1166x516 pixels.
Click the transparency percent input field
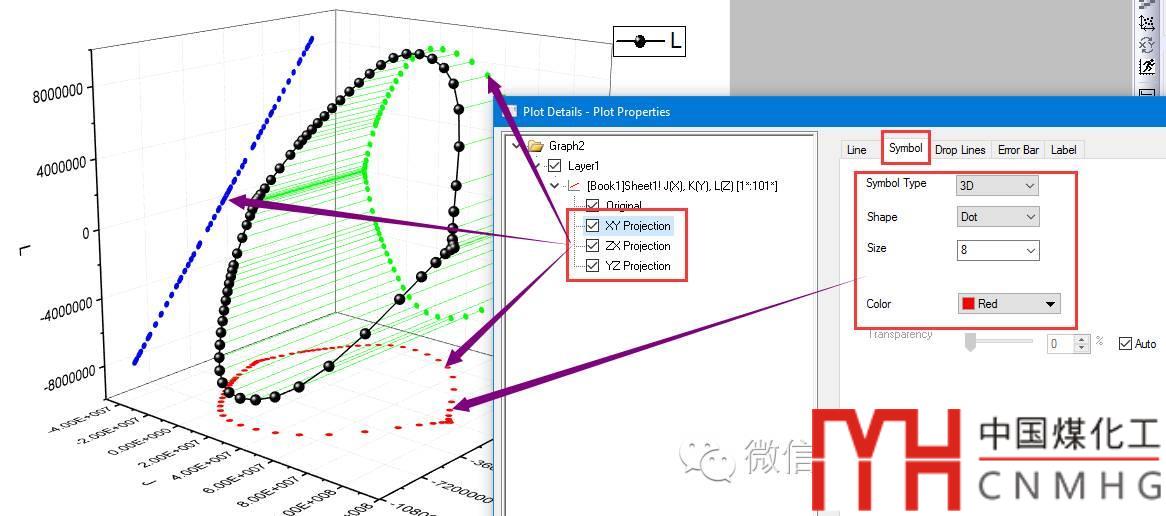click(x=1061, y=344)
